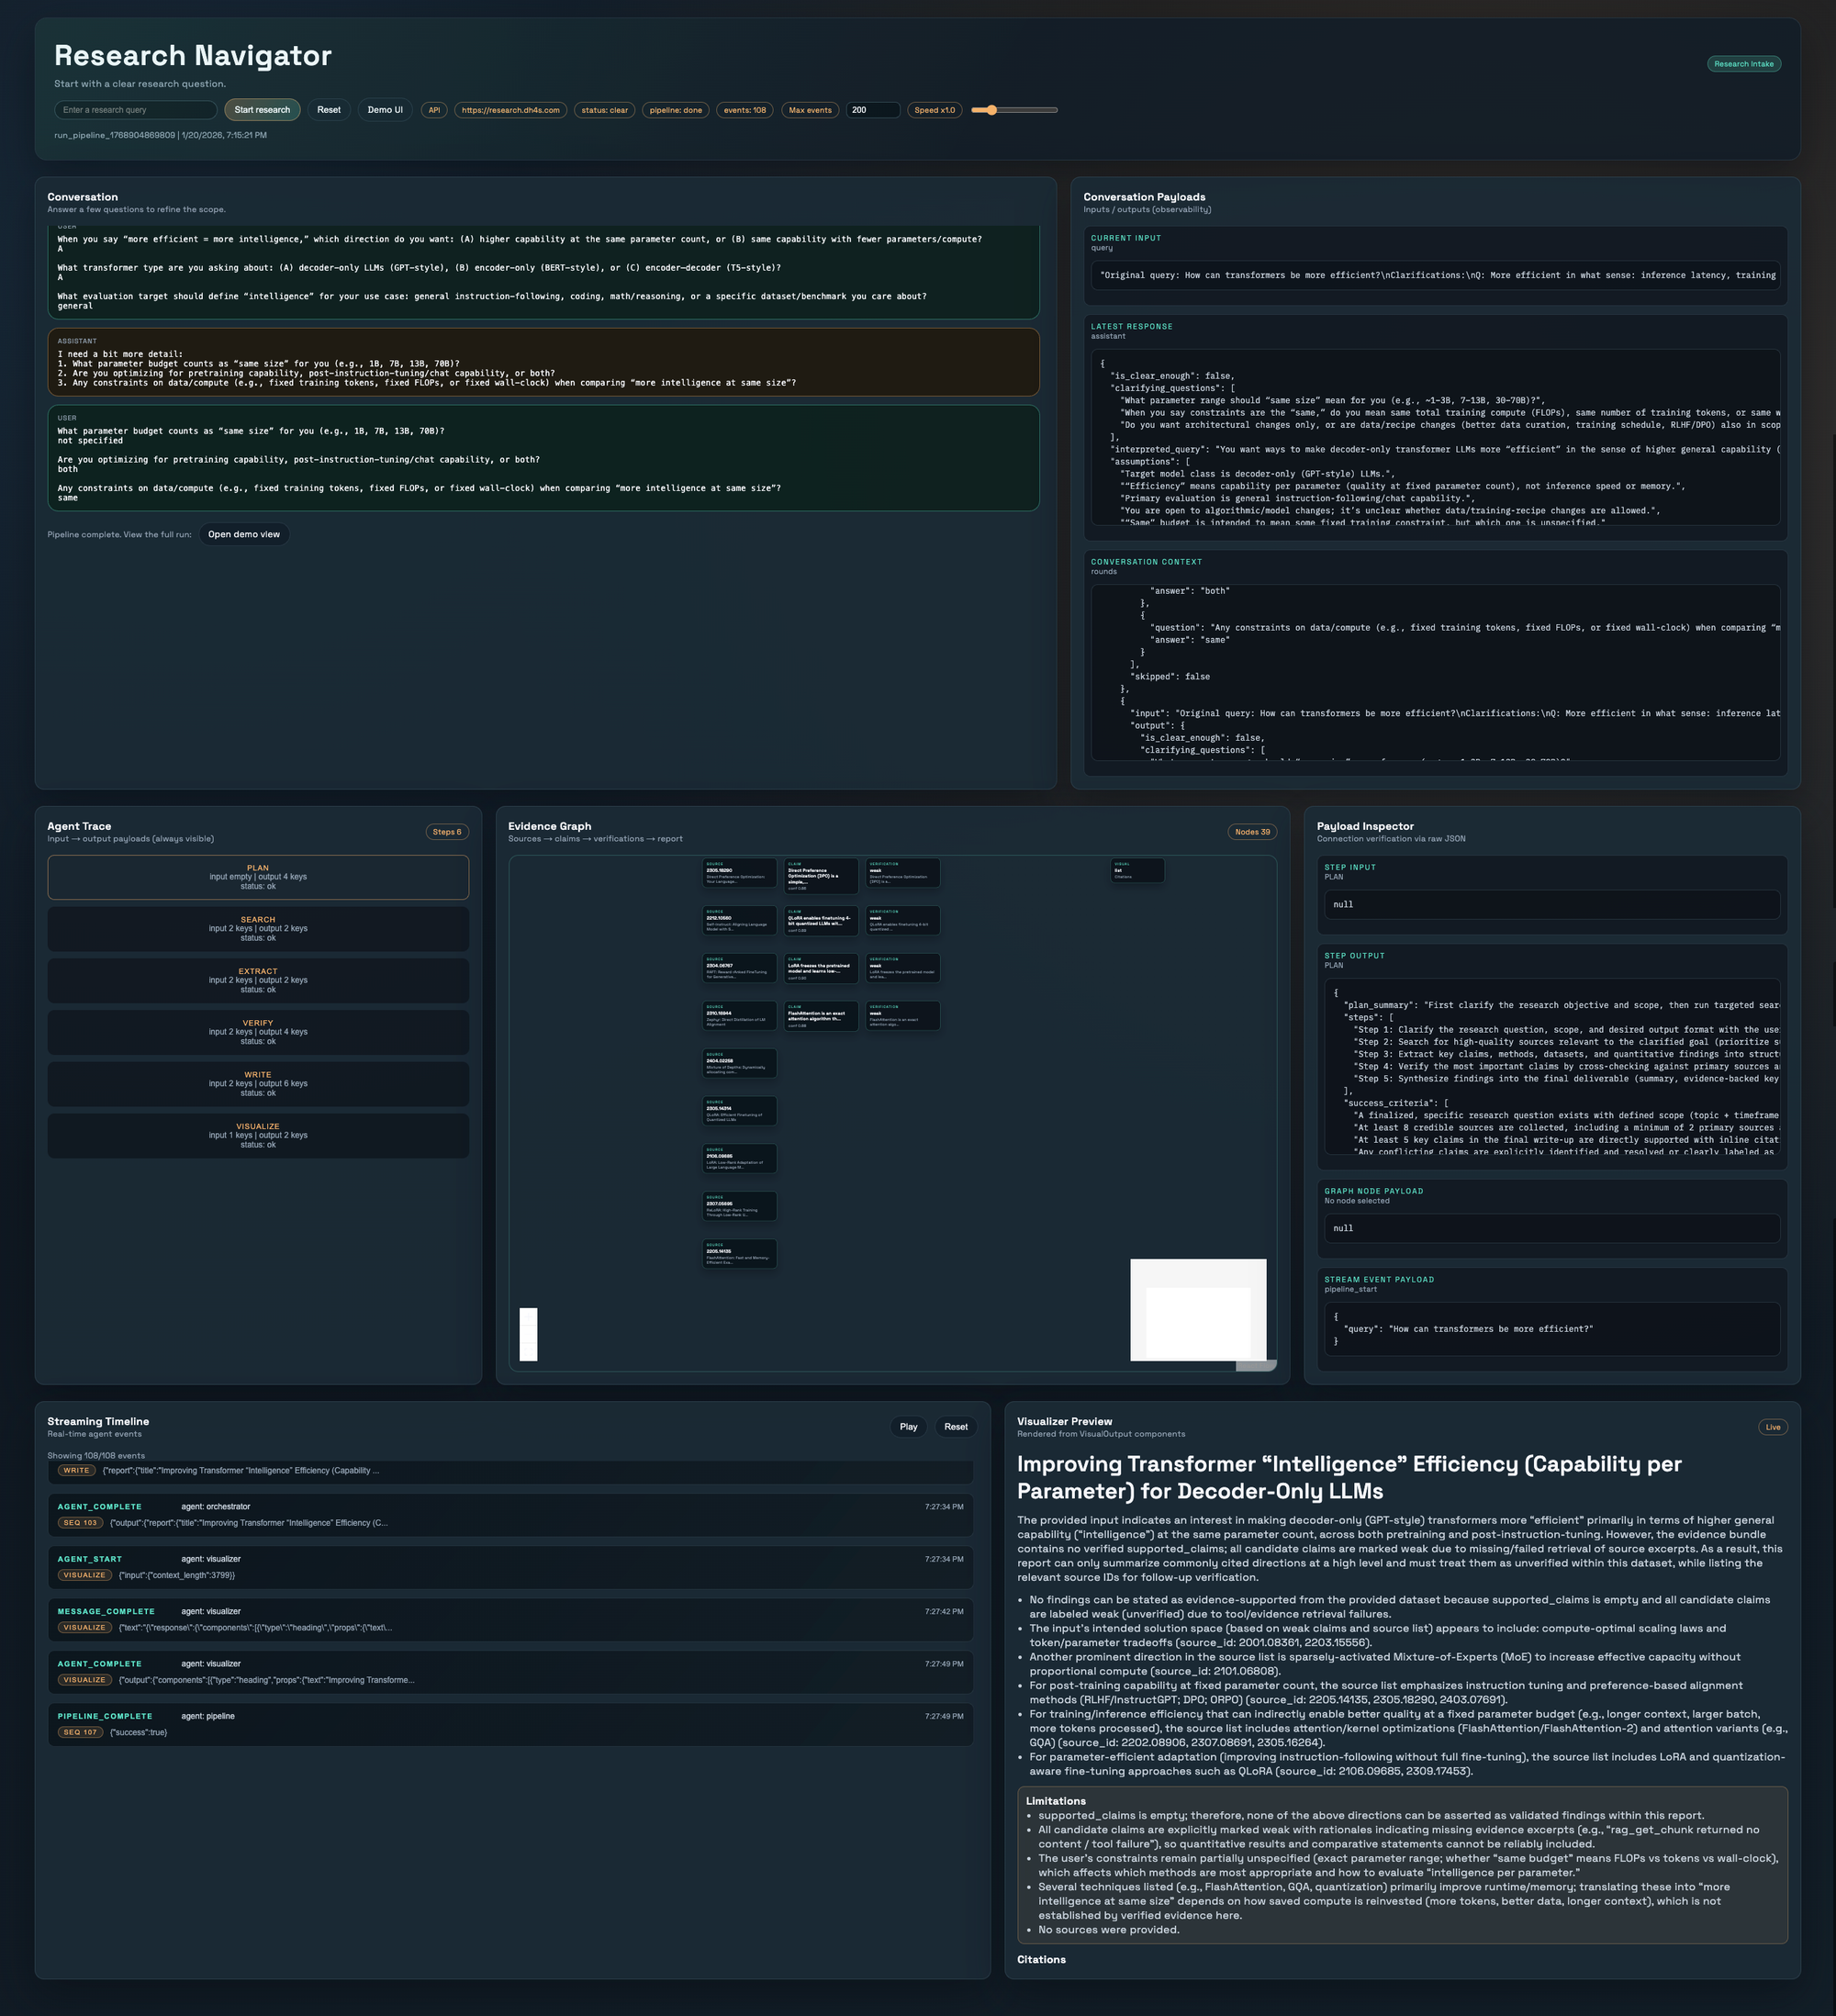Adjust the Speed slider handle
Viewport: 1836px width, 2016px height.
click(991, 110)
